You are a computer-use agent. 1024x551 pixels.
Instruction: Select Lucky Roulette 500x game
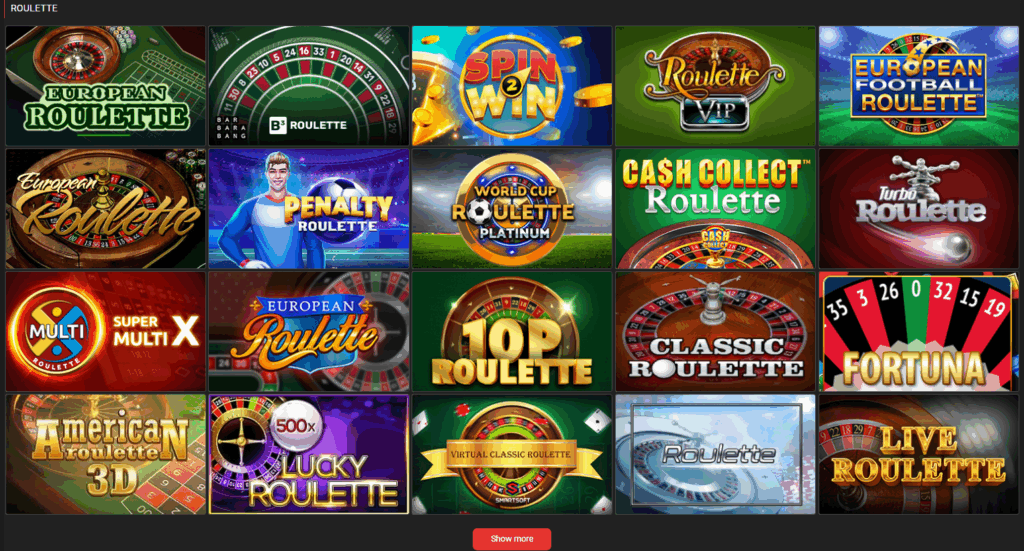309,454
